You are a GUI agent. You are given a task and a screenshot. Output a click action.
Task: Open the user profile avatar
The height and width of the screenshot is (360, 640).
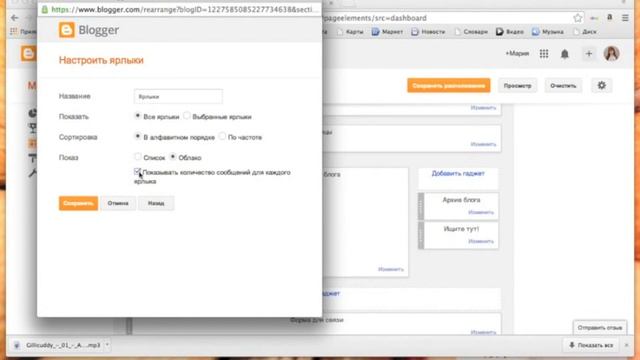611,53
